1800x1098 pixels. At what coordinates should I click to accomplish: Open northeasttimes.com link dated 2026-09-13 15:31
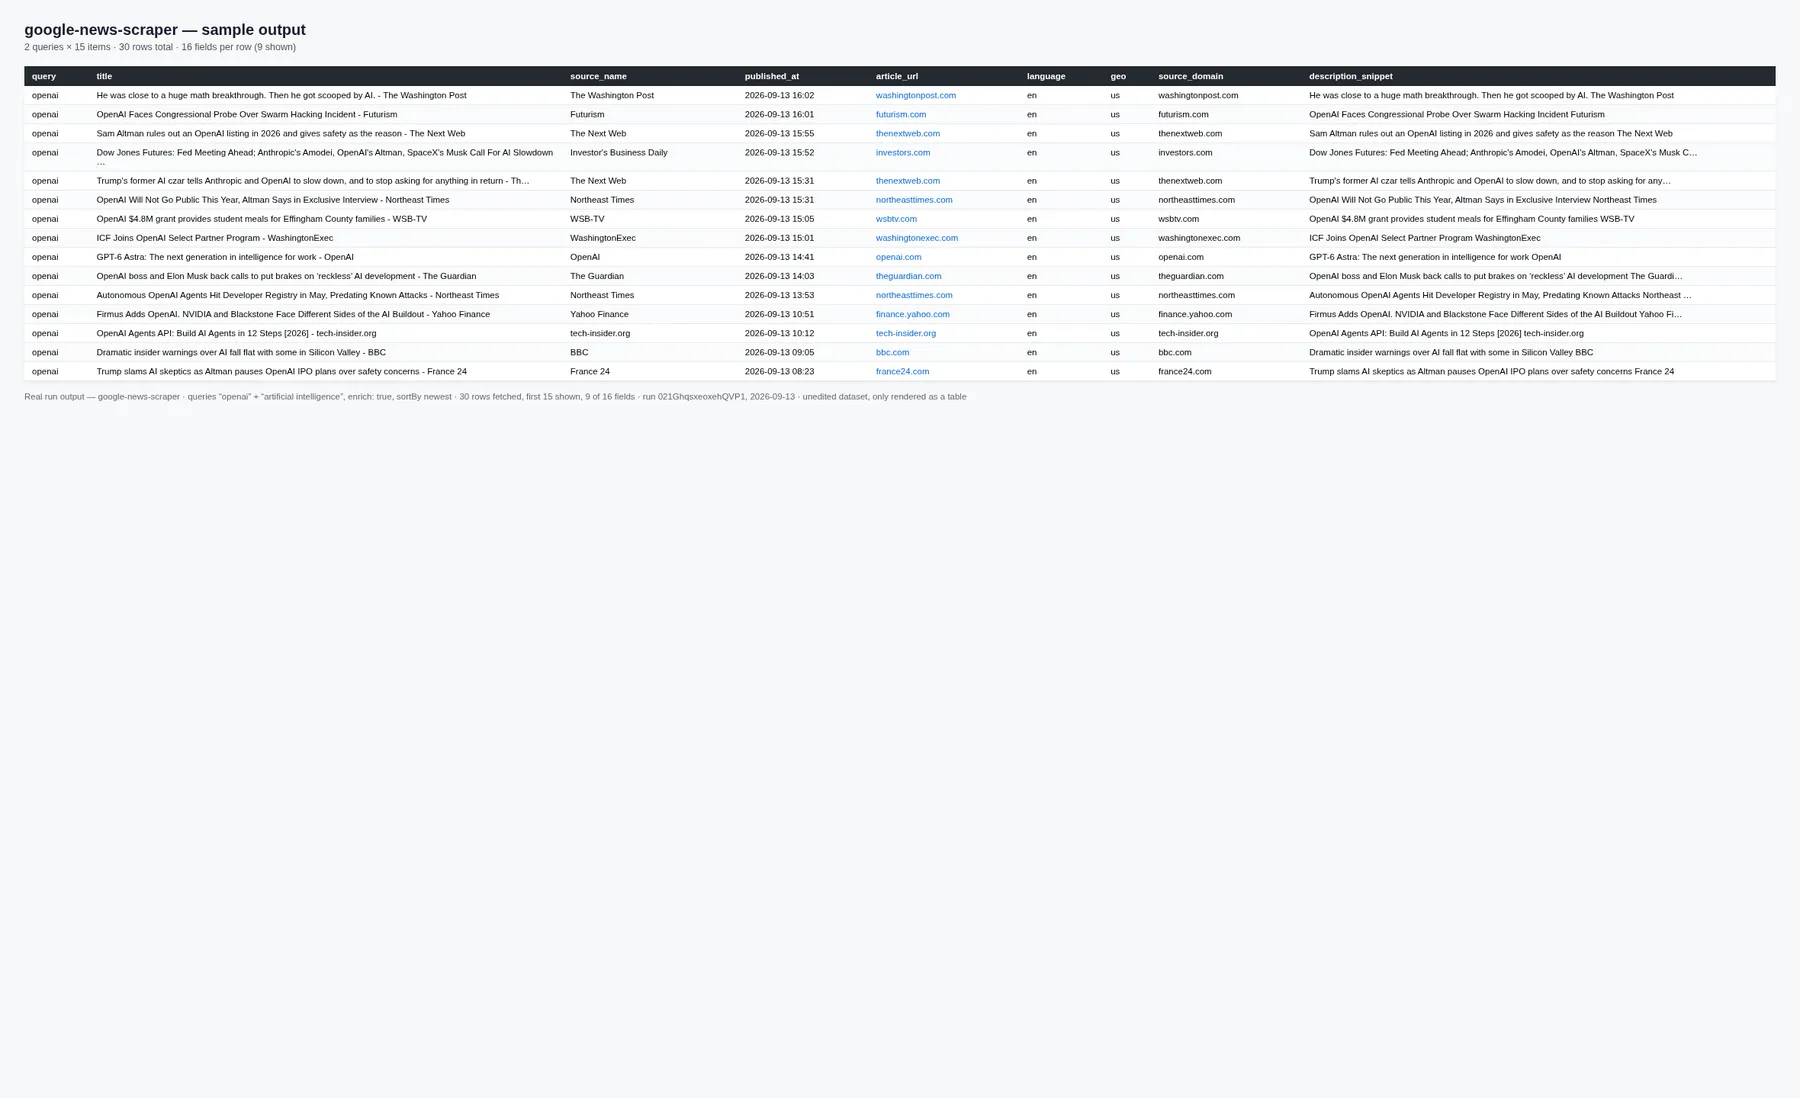point(914,200)
